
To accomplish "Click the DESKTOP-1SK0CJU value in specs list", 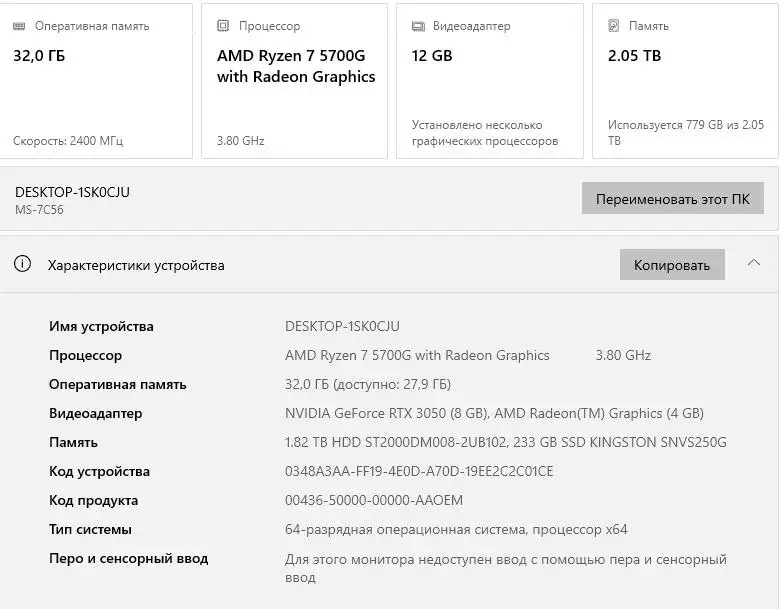I will click(342, 326).
